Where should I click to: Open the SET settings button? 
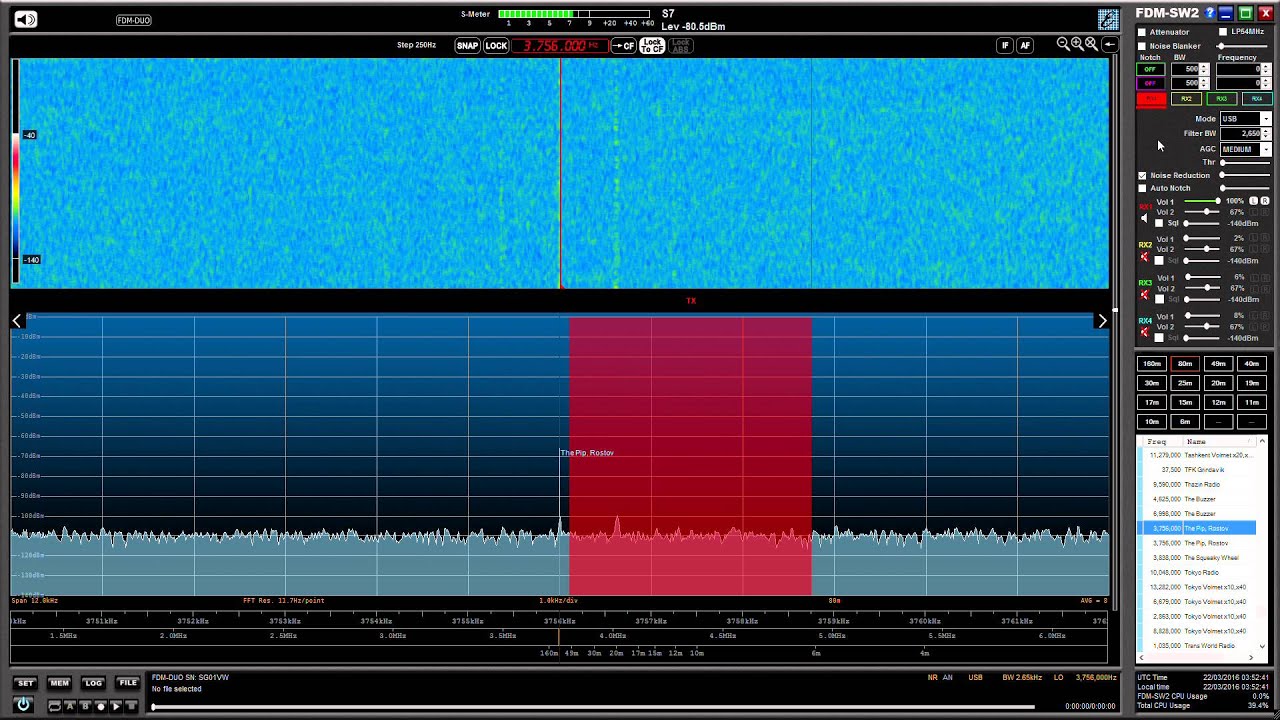(25, 683)
